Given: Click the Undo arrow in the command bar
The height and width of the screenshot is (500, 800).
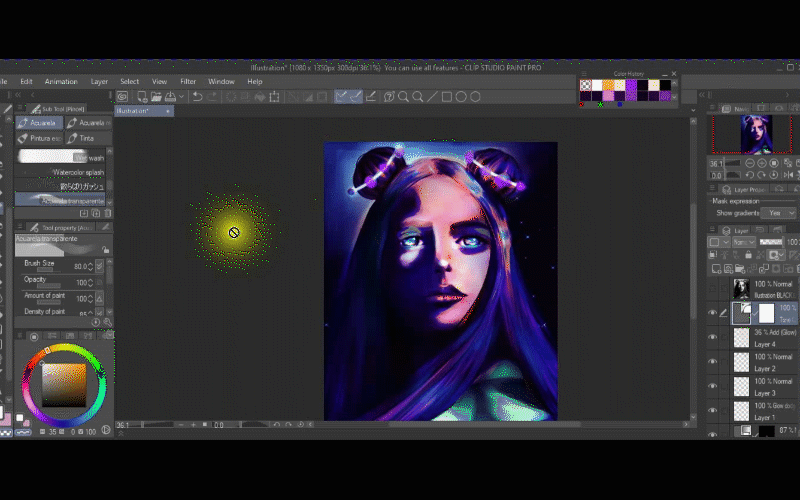Looking at the screenshot, I should (197, 97).
